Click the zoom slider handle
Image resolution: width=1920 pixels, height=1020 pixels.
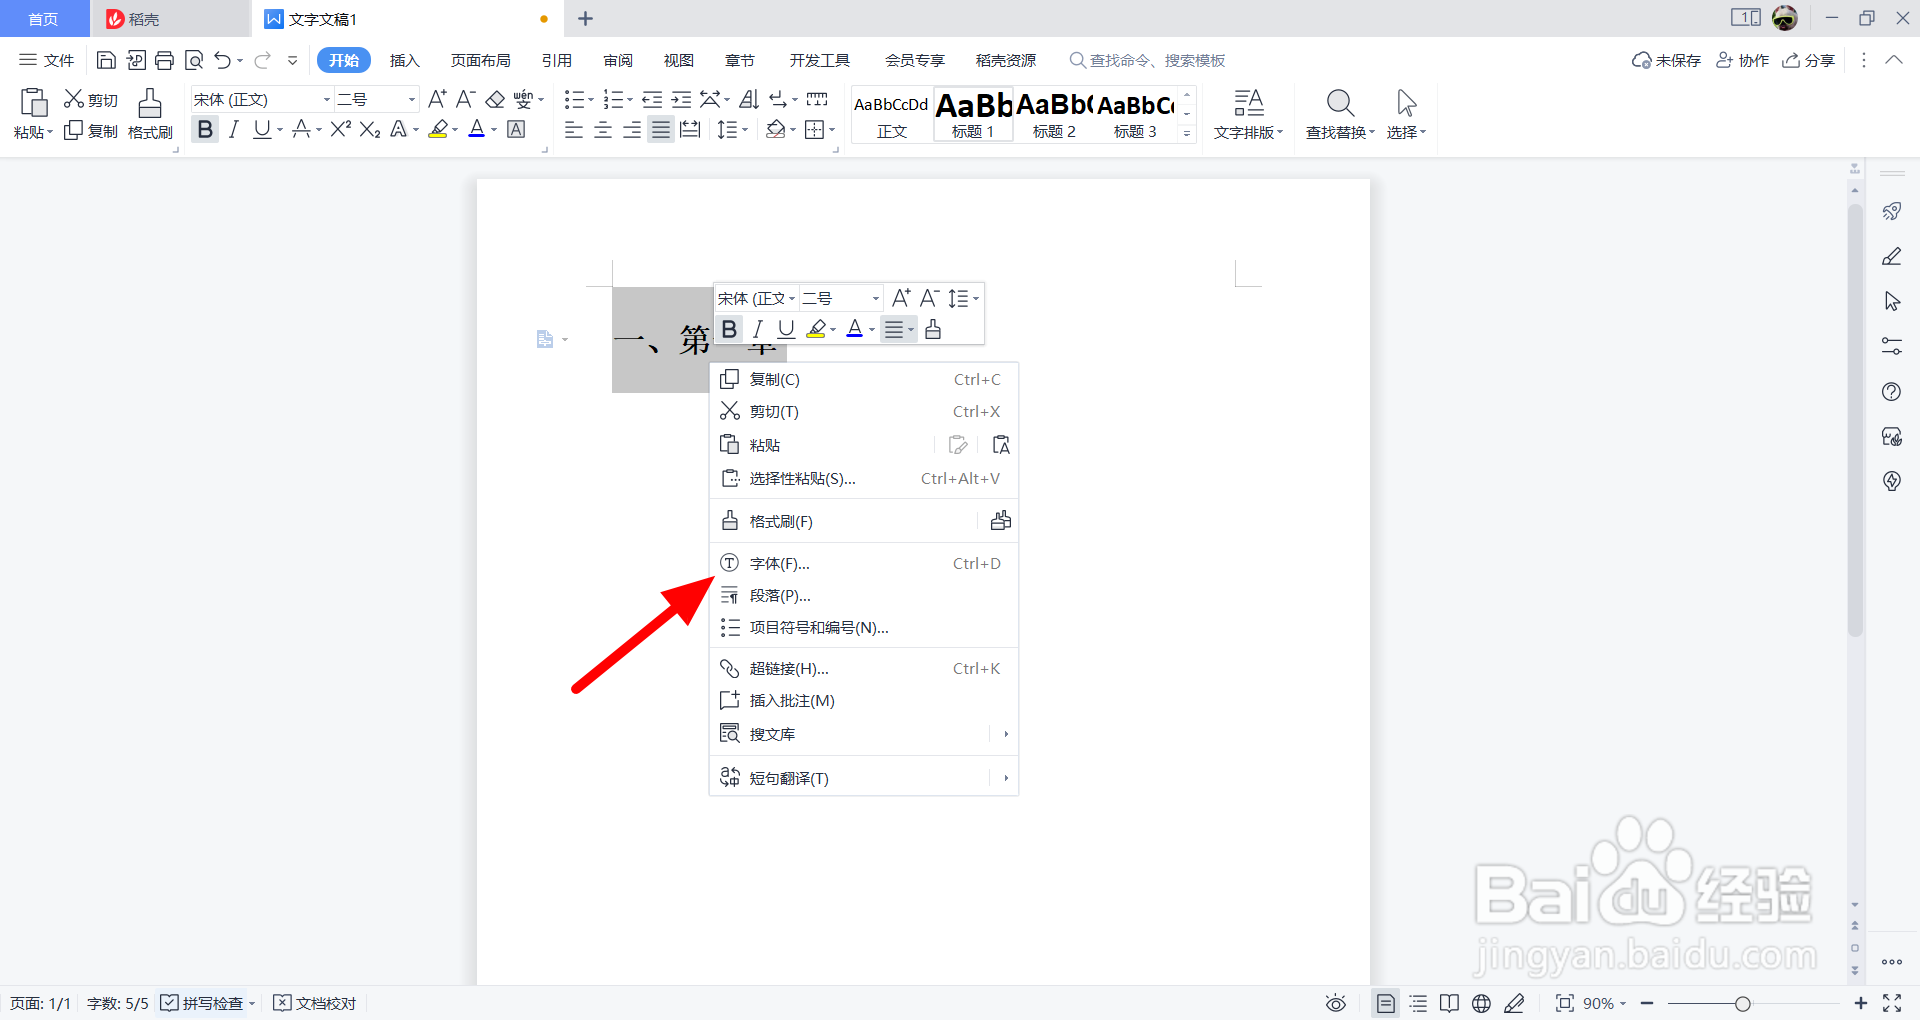pos(1743,1003)
